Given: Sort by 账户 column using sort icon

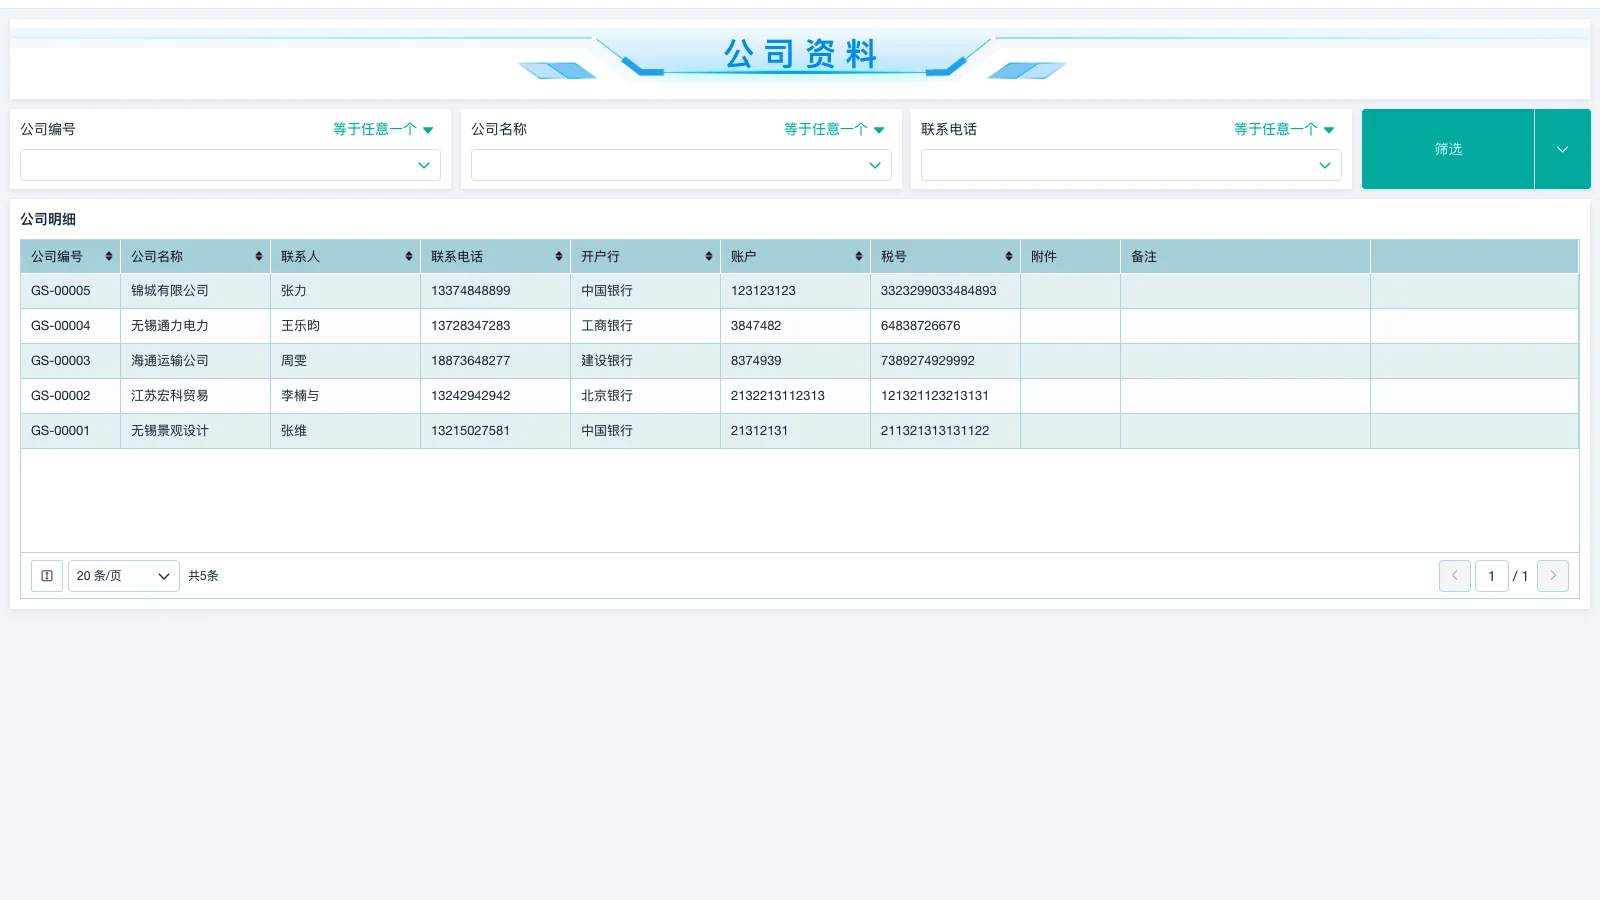Looking at the screenshot, I should click(858, 257).
